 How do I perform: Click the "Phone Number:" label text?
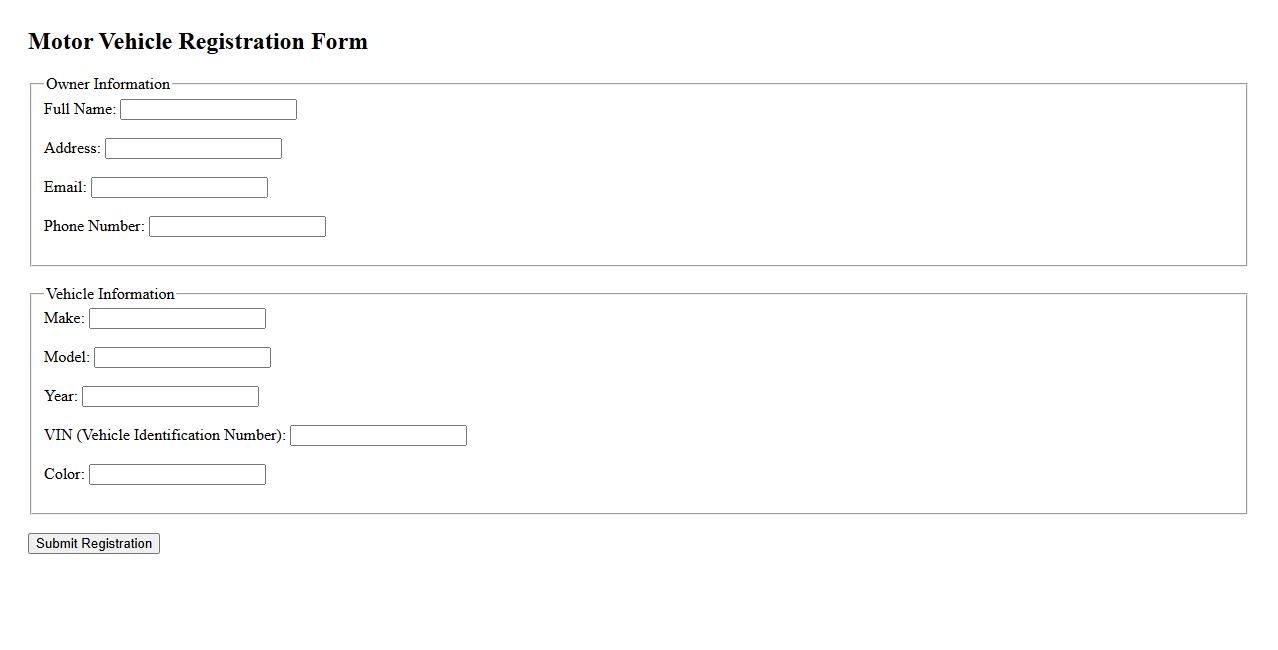(x=94, y=226)
